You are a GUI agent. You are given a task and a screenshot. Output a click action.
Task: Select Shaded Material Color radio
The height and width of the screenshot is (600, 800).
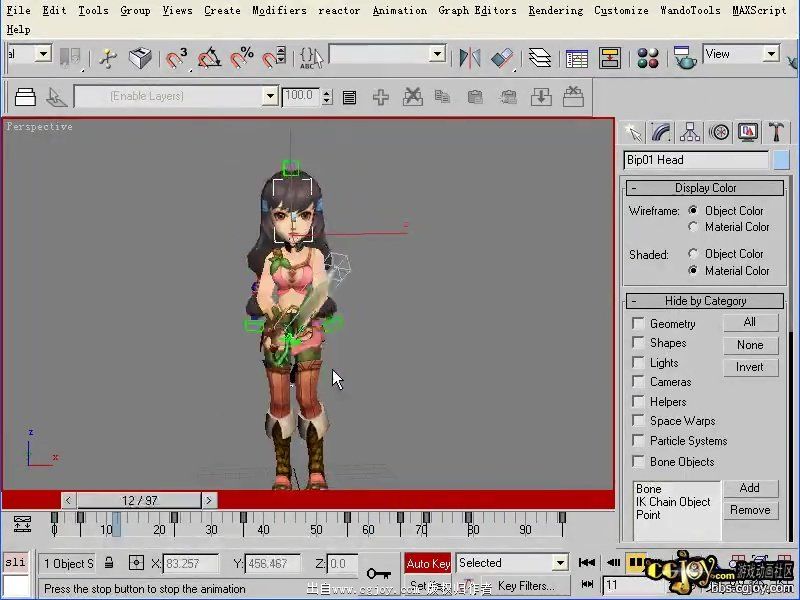[x=693, y=270]
